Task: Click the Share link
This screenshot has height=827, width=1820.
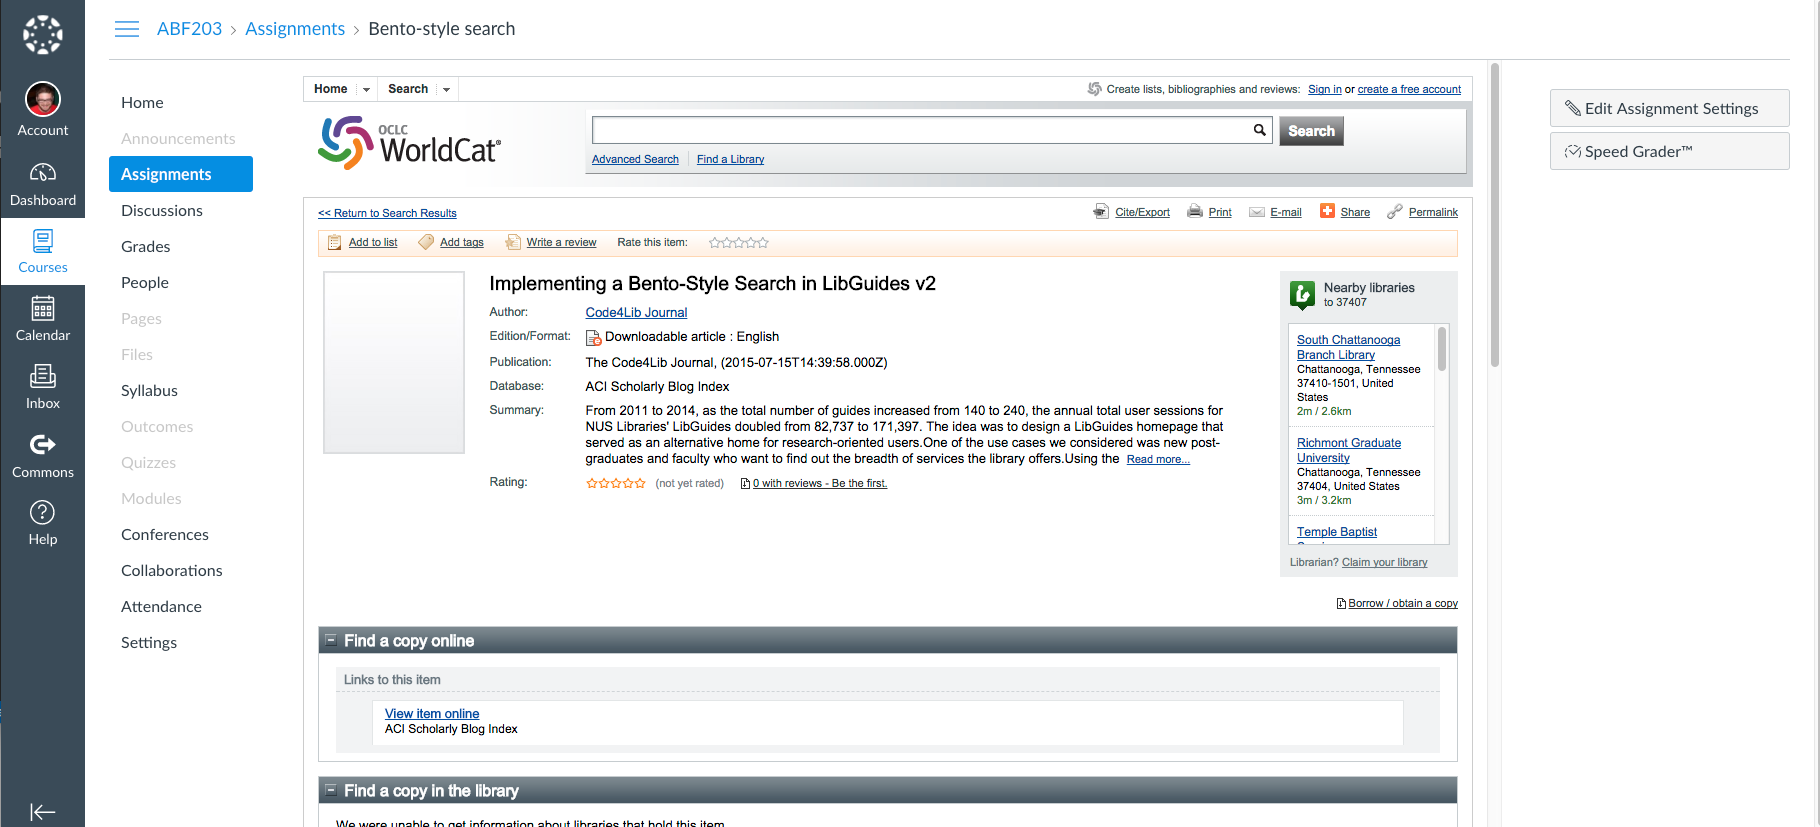Action: point(1355,212)
